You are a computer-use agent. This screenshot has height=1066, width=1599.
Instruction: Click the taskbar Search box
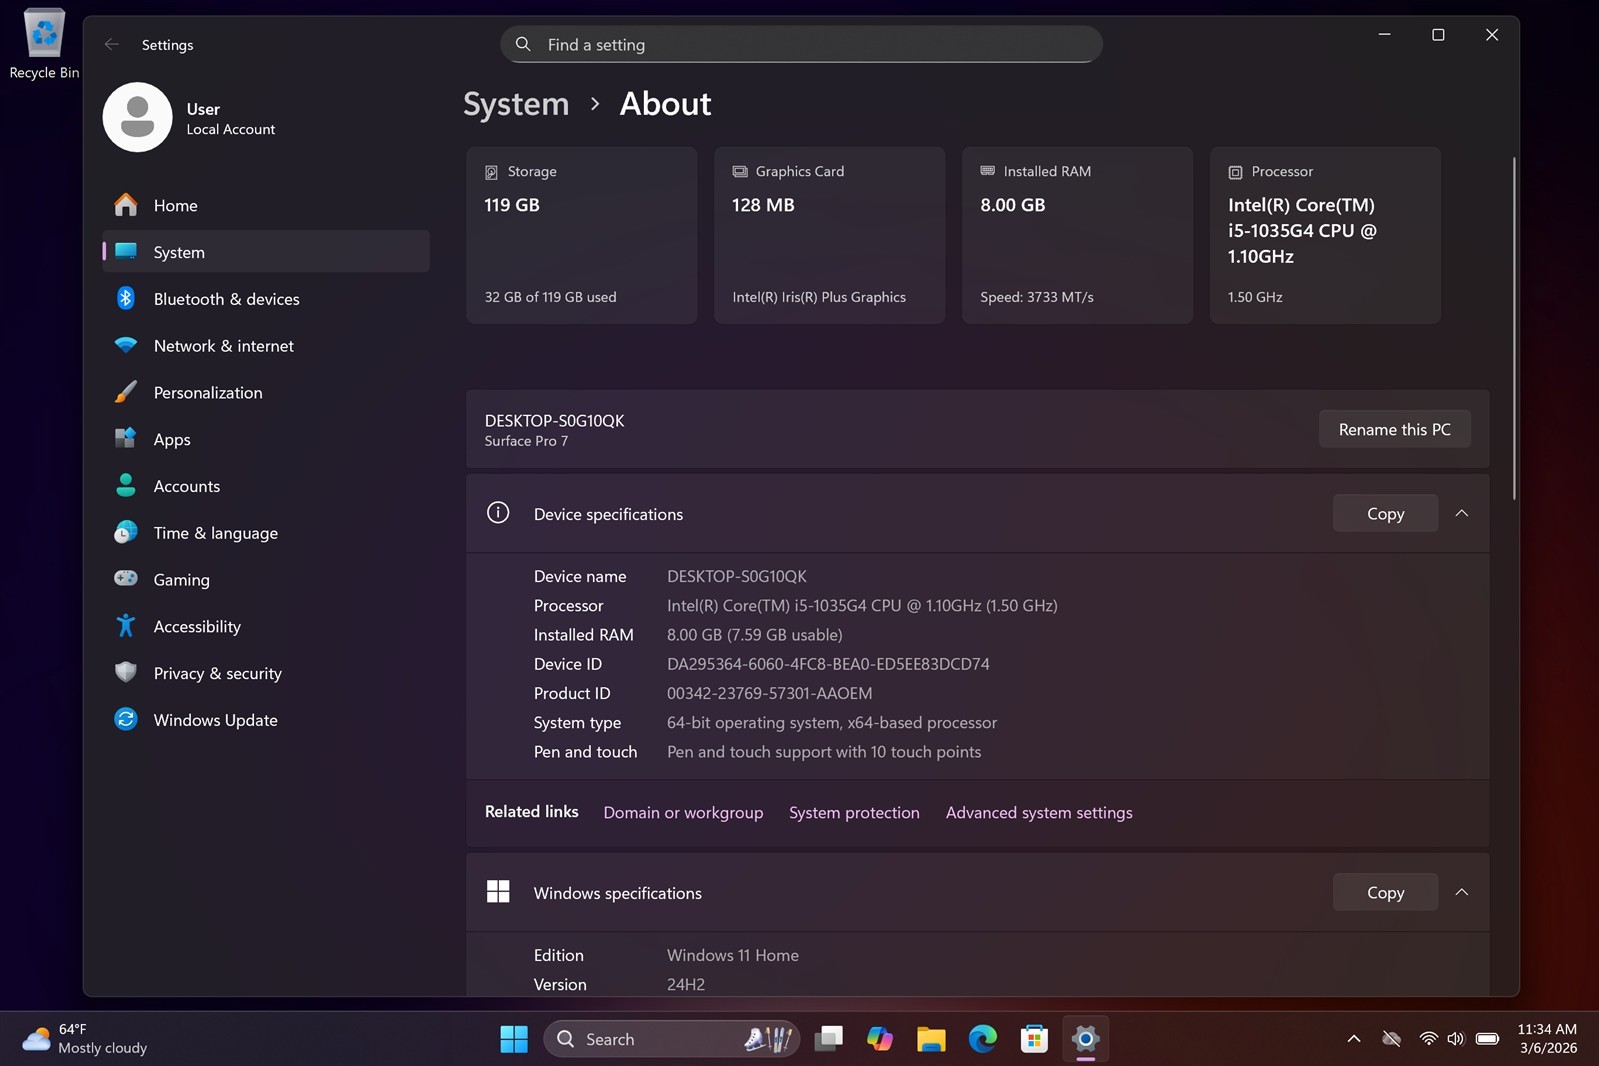tap(671, 1039)
